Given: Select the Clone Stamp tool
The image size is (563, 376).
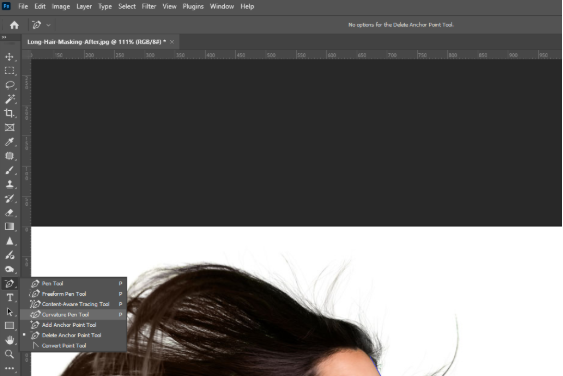Looking at the screenshot, I should [x=10, y=184].
